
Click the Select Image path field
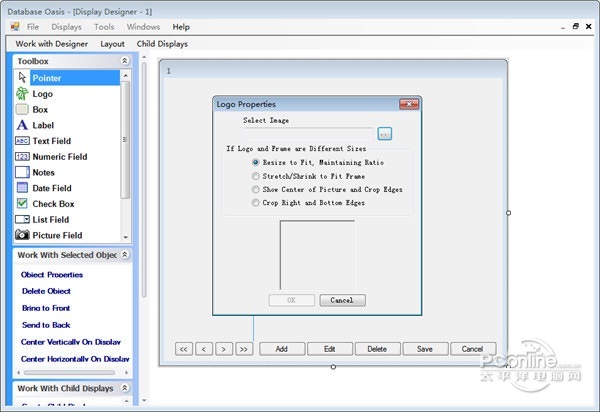pyautogui.click(x=309, y=134)
